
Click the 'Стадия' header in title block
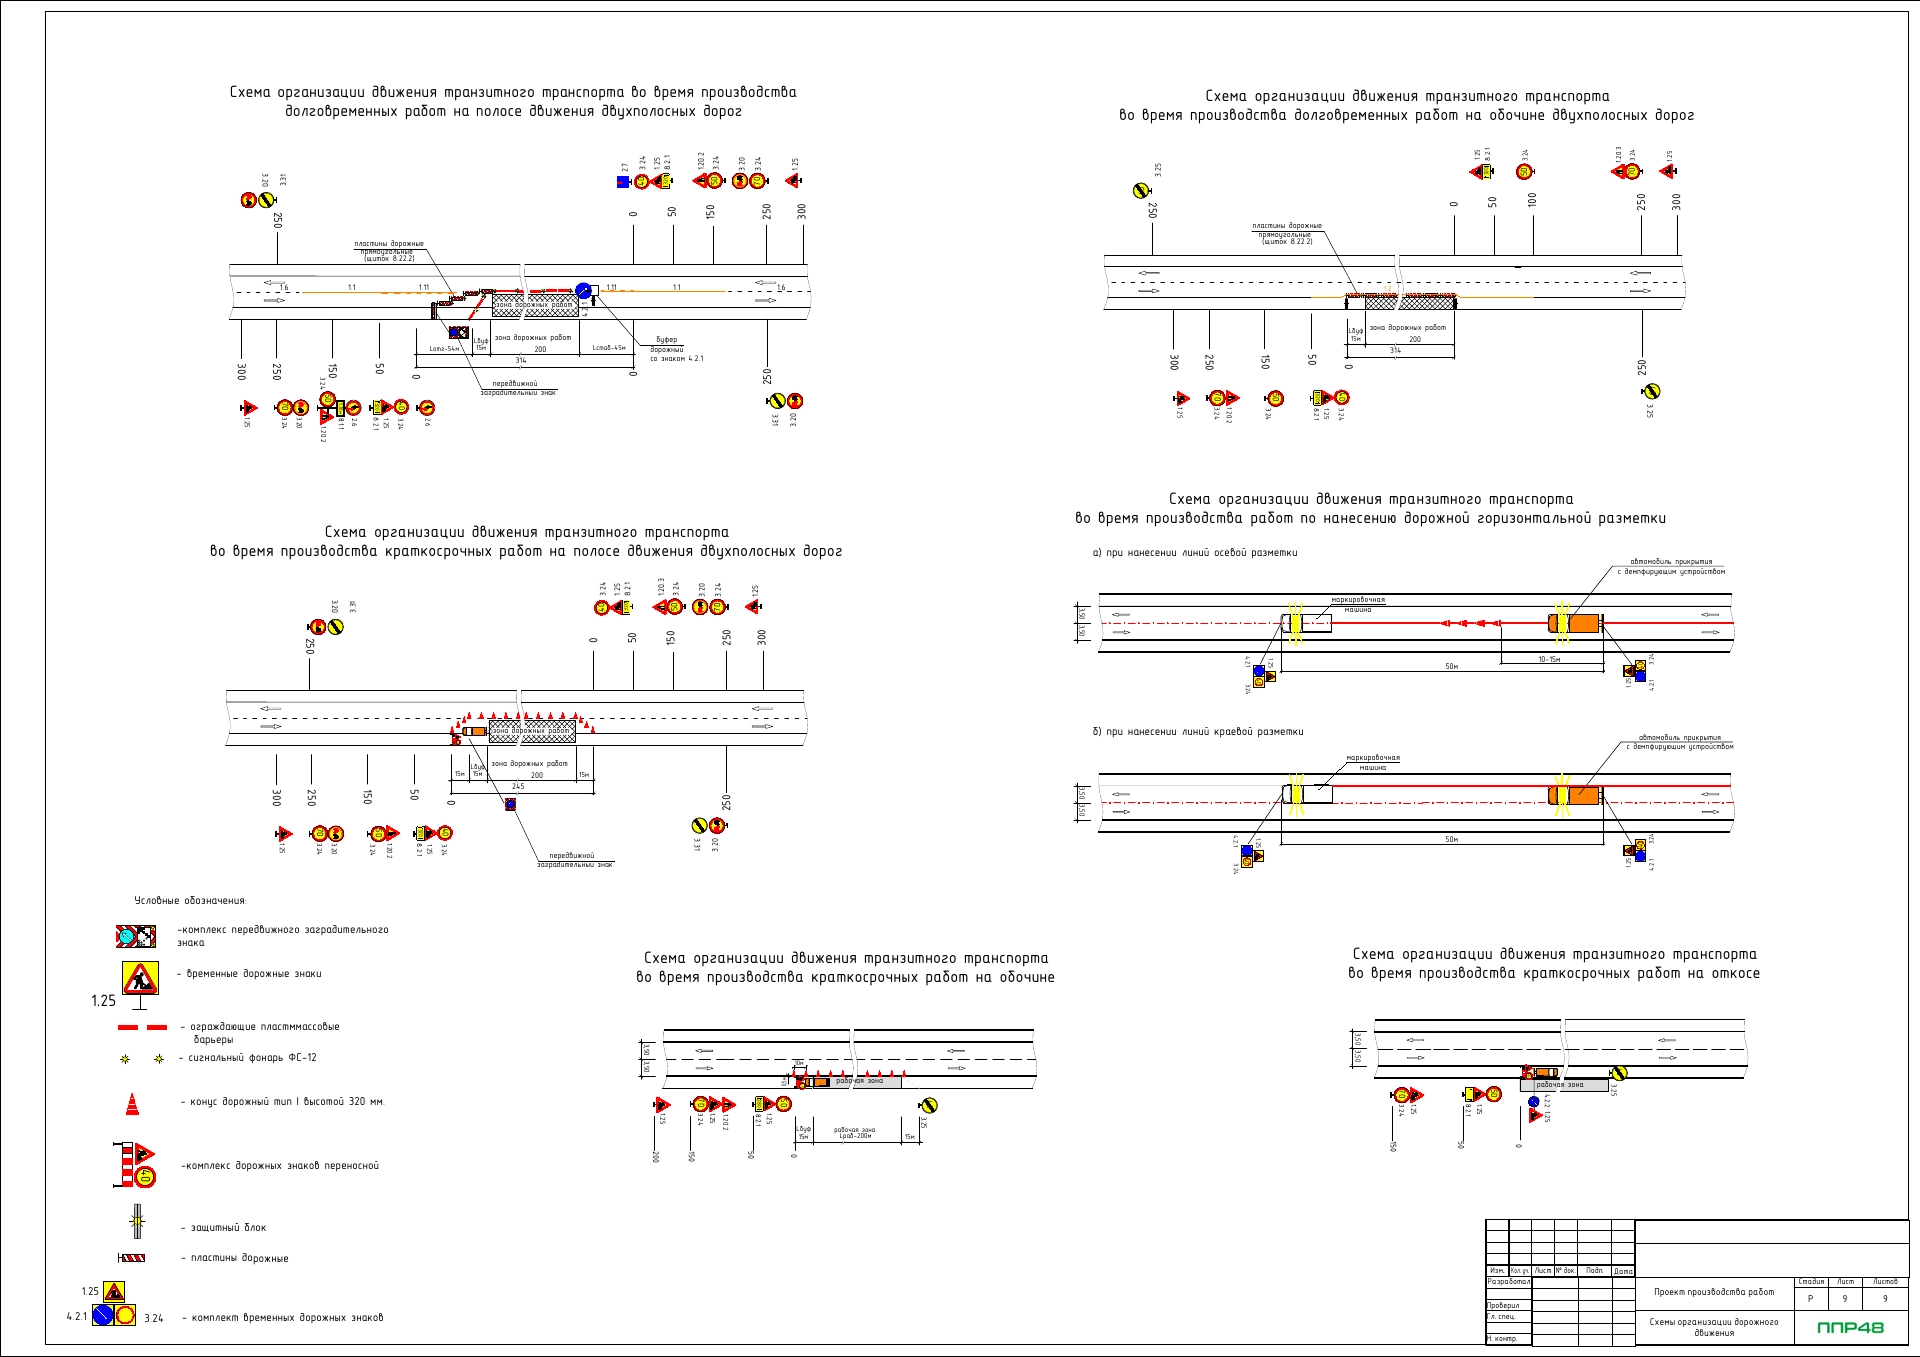(x=1811, y=1282)
